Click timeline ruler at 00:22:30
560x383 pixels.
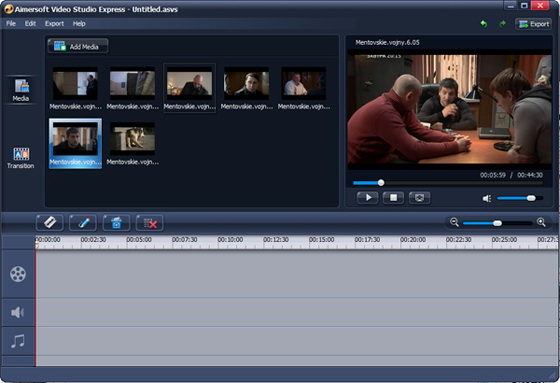[459, 239]
